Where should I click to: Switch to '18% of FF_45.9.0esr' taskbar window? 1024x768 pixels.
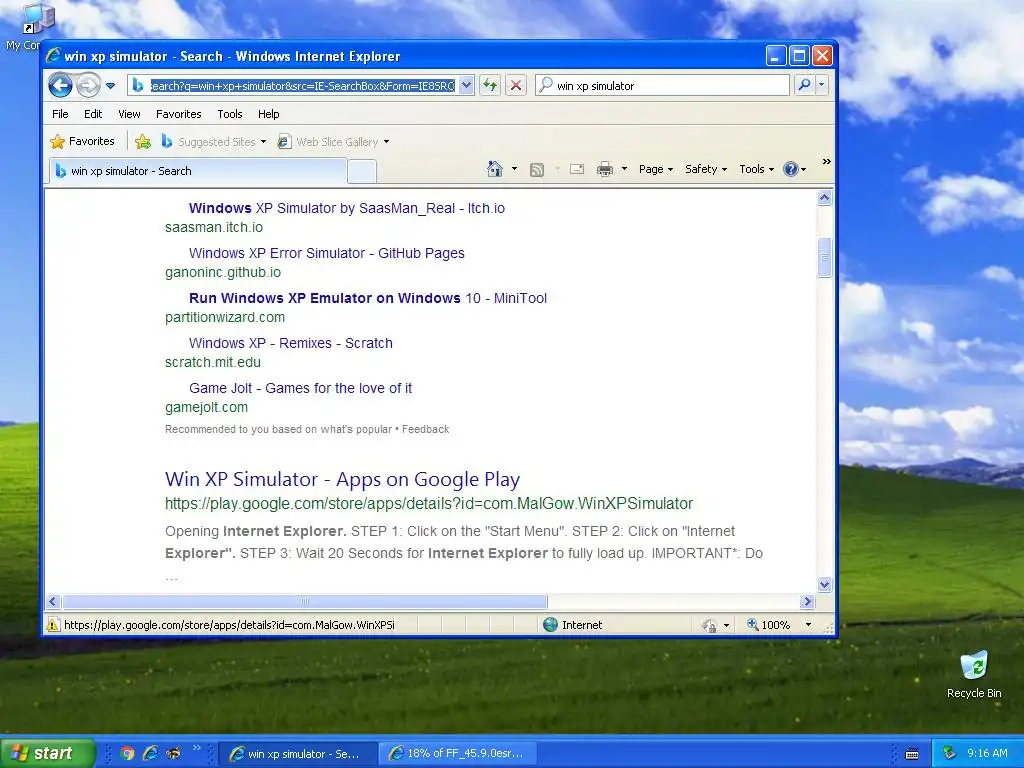coord(459,753)
